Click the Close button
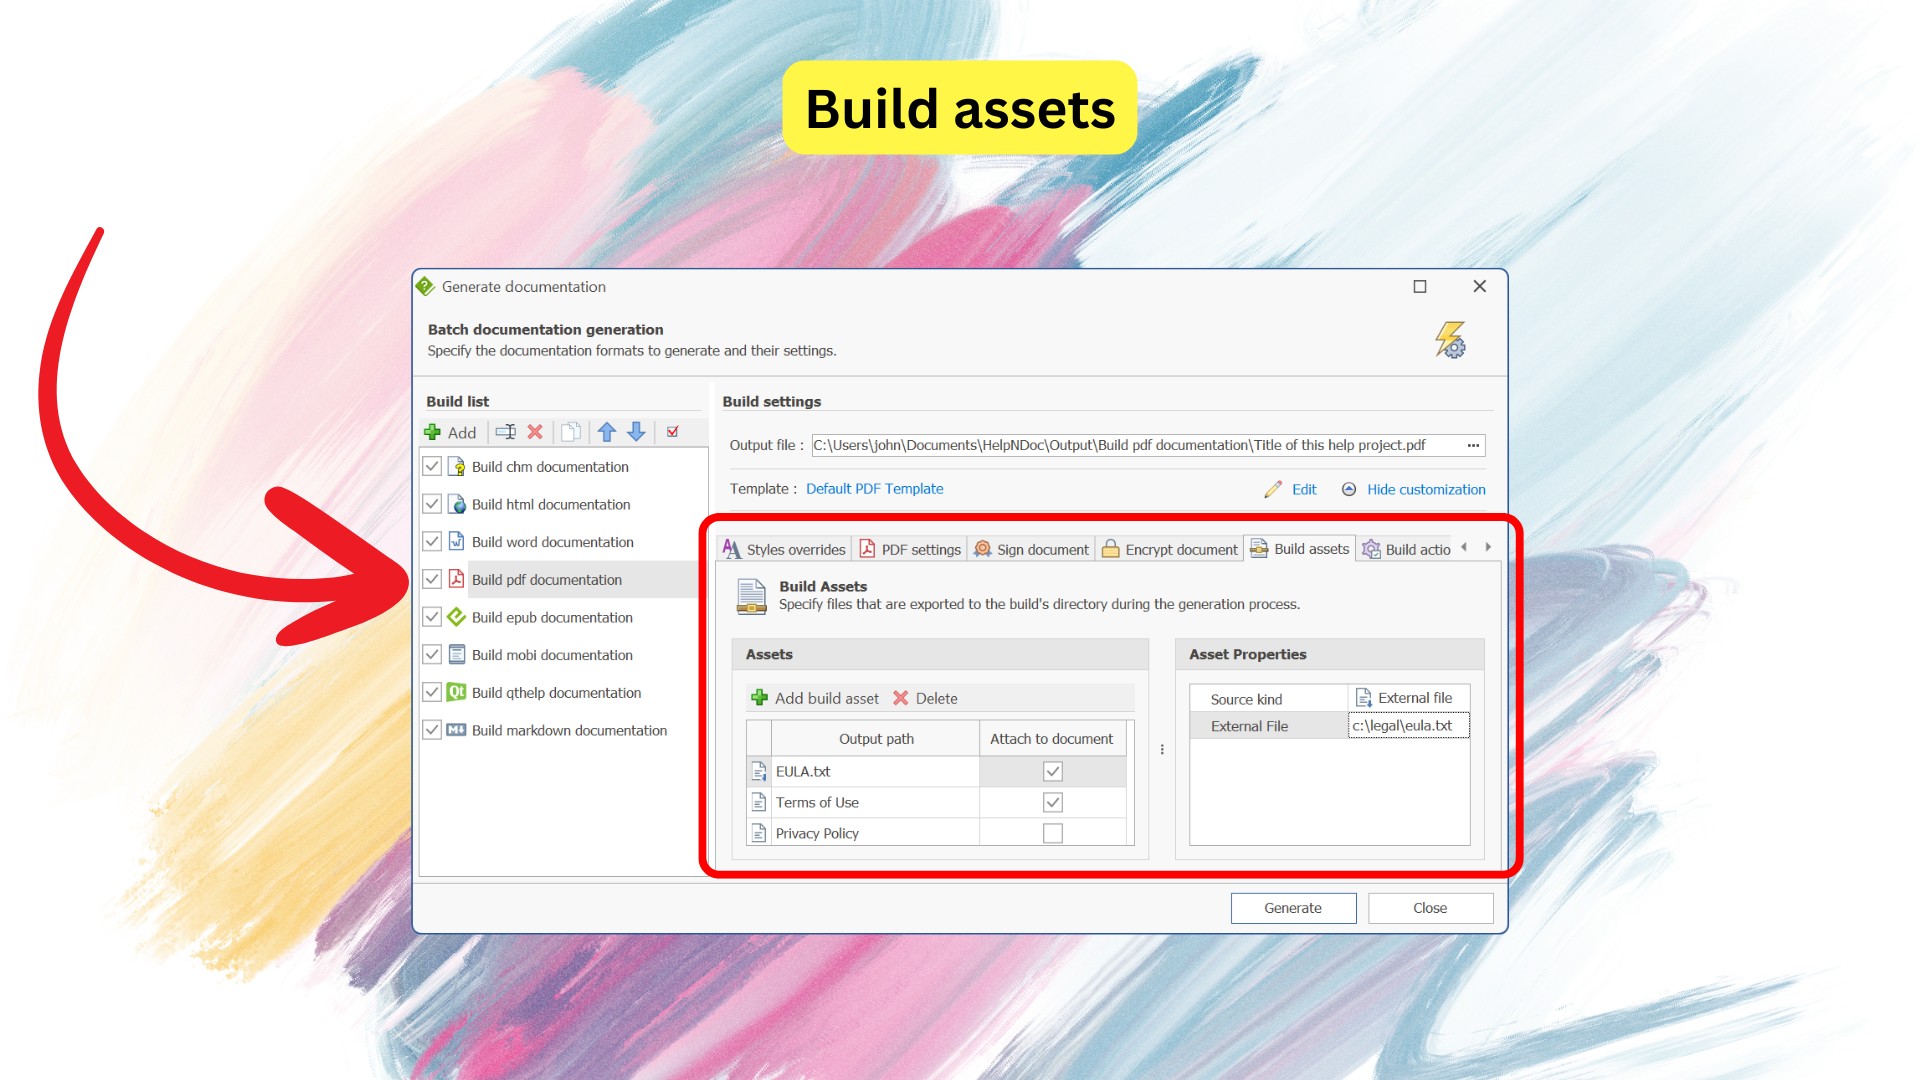This screenshot has width=1920, height=1080. coord(1430,908)
